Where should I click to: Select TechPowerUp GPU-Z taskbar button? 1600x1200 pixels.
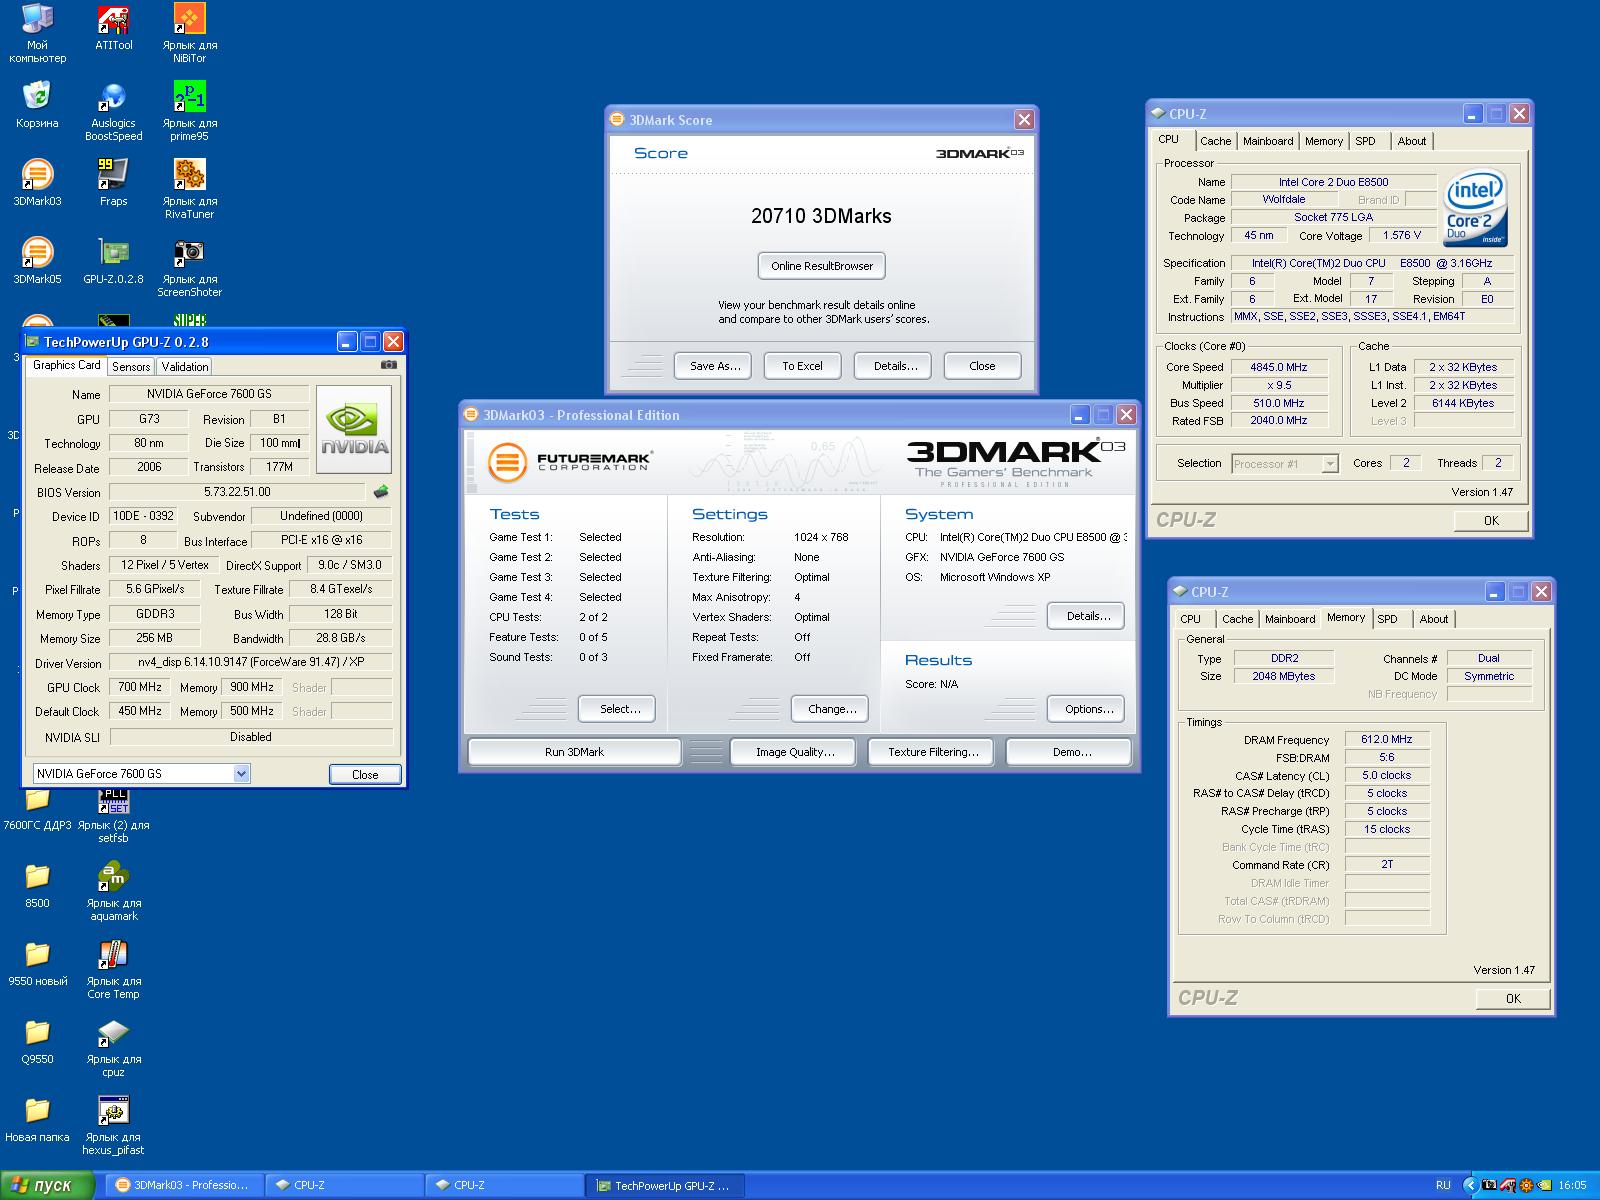665,1185
